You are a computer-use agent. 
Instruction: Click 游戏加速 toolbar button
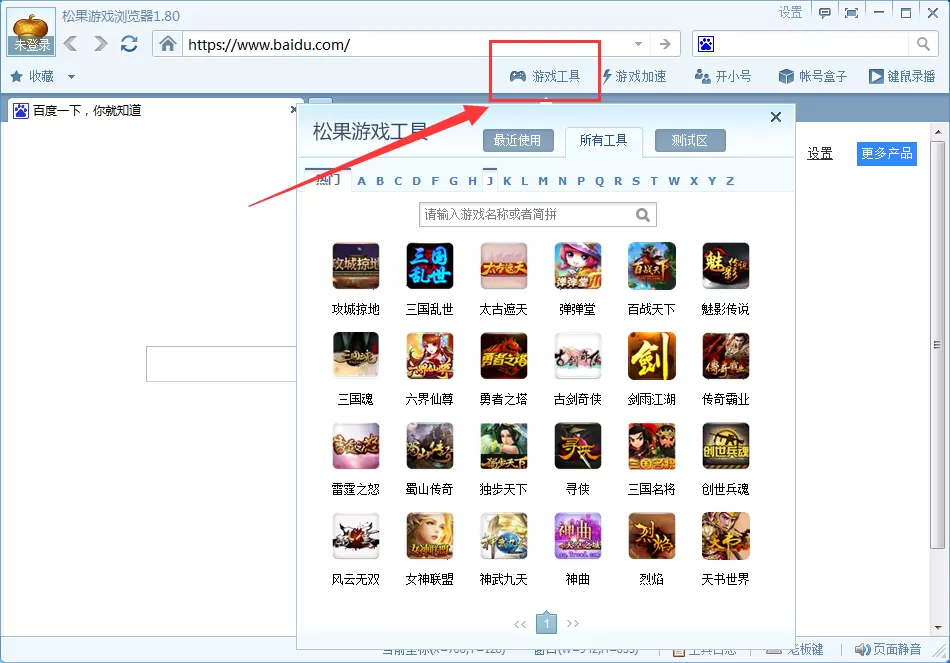click(634, 76)
